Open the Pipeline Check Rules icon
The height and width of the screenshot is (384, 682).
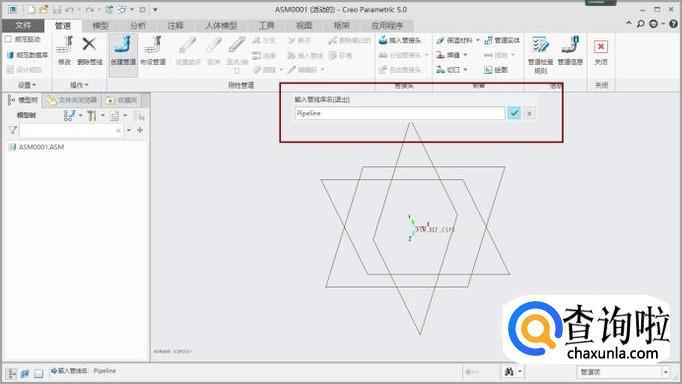tap(540, 45)
